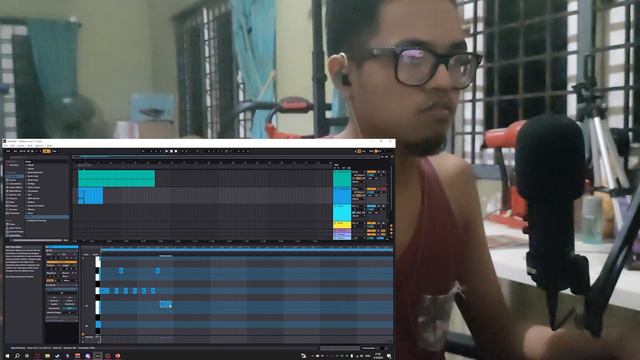The height and width of the screenshot is (360, 640).
Task: Open the Create menu
Action: [x=20, y=145]
